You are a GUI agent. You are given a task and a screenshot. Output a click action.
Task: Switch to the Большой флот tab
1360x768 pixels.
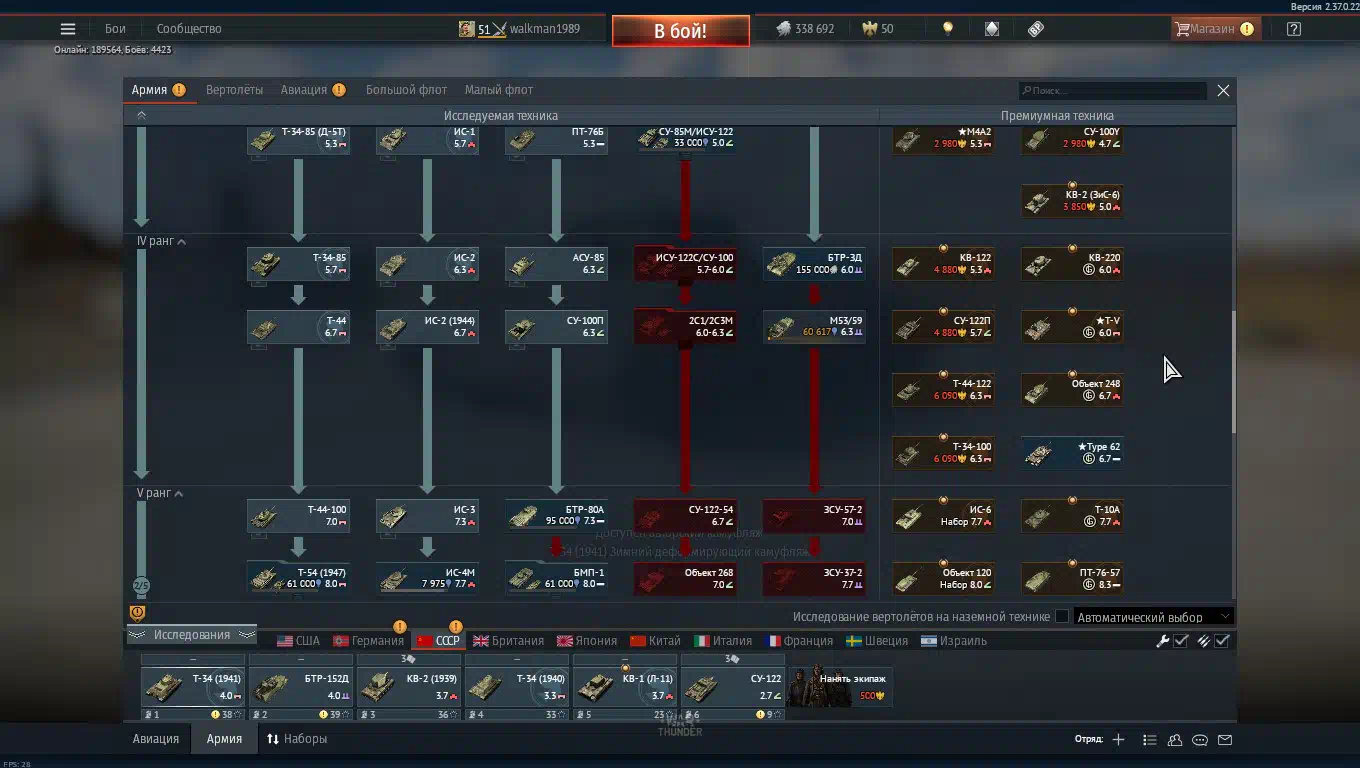pos(406,90)
